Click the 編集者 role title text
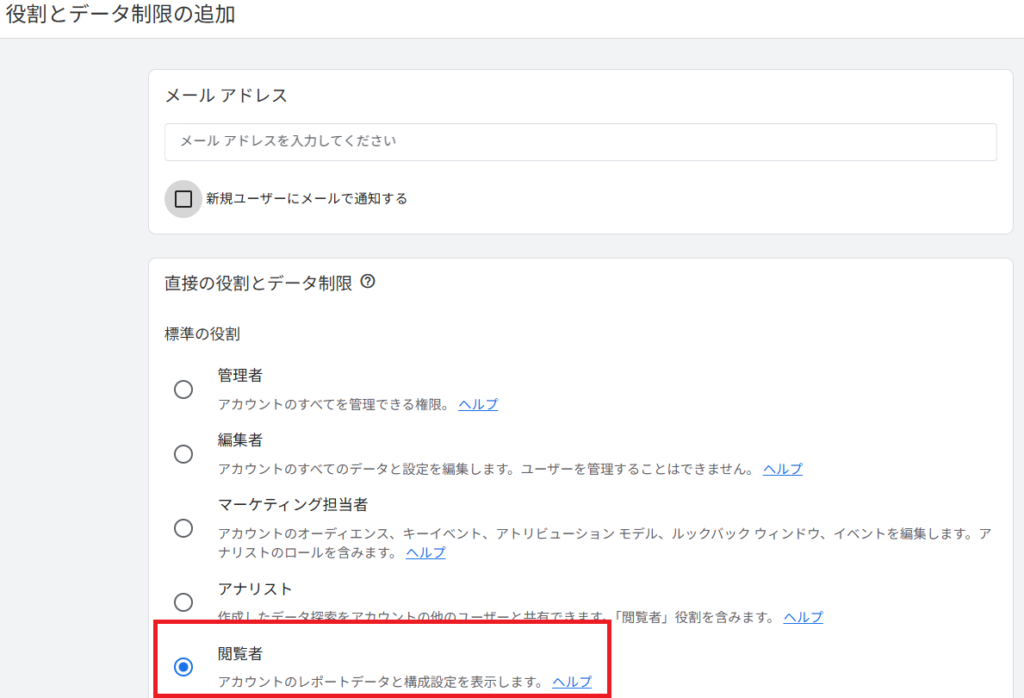The width and height of the screenshot is (1024, 698). [240, 440]
